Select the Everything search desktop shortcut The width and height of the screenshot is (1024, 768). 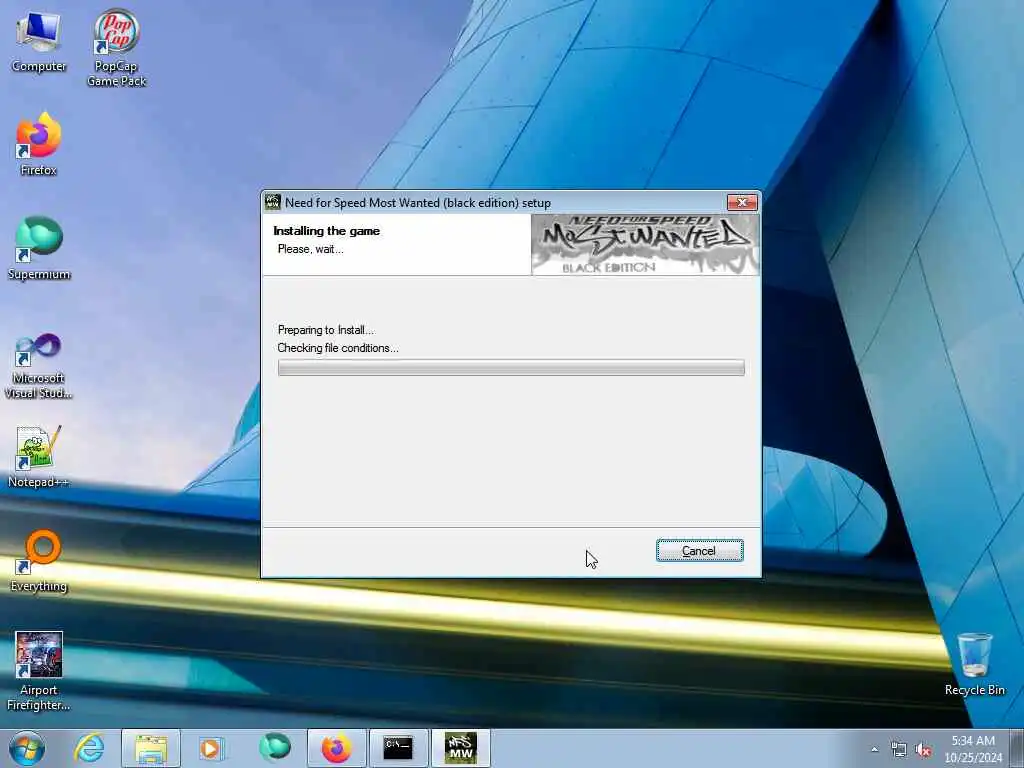click(x=39, y=560)
